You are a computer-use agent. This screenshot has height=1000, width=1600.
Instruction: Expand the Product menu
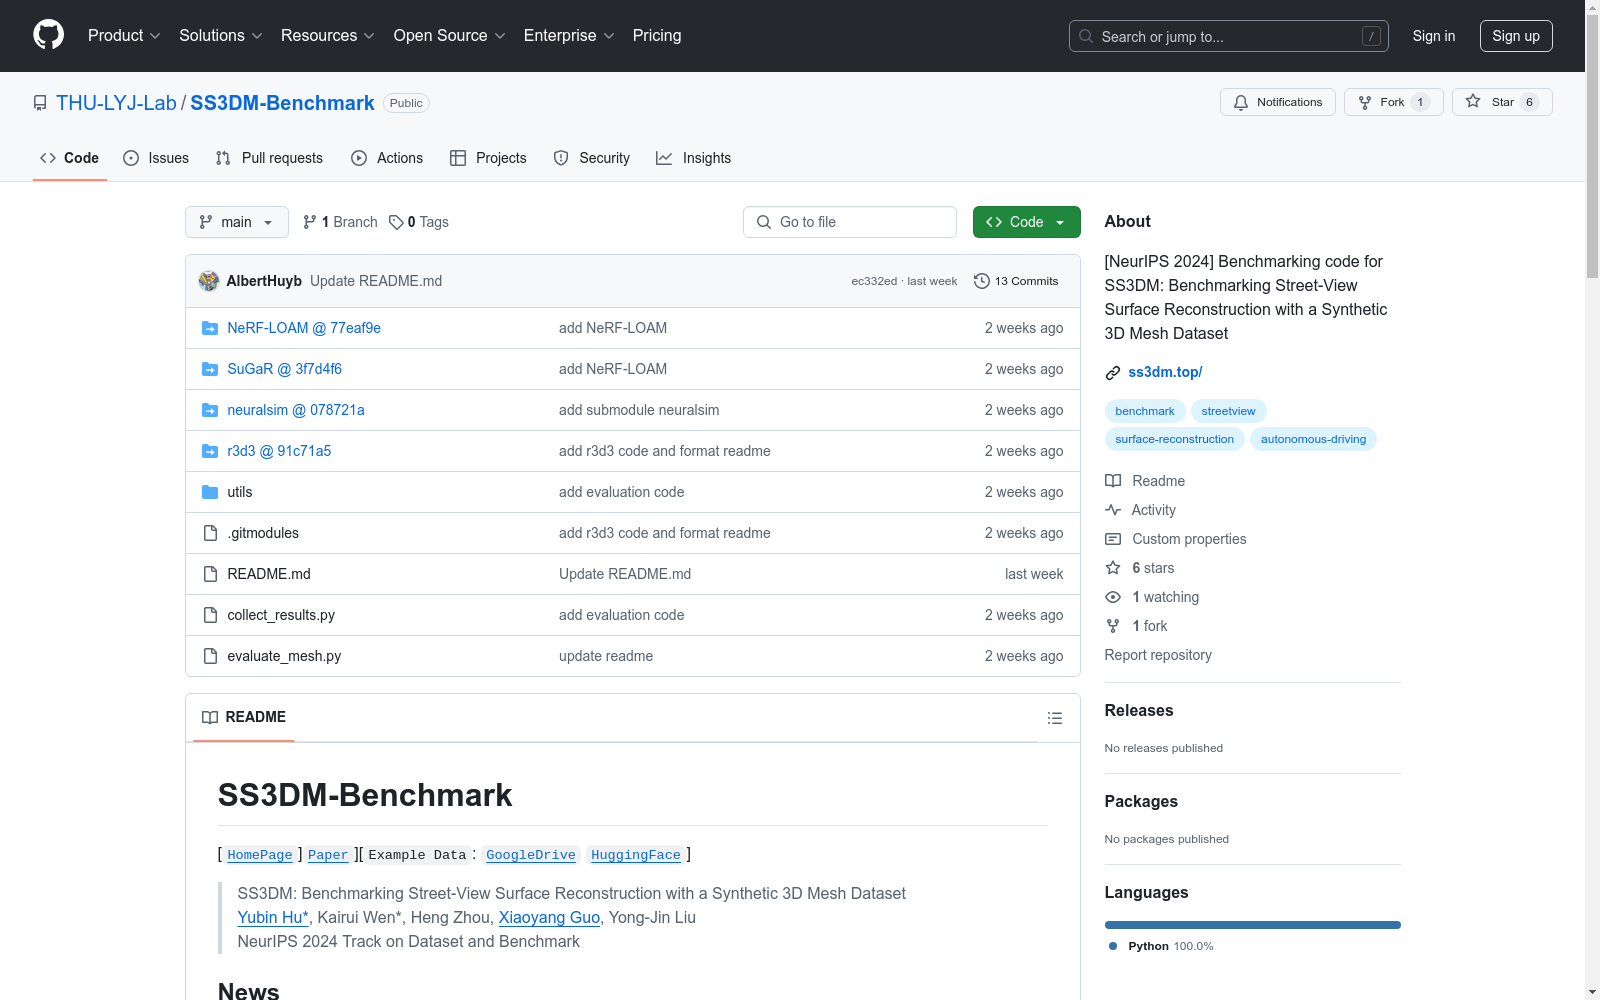point(124,35)
